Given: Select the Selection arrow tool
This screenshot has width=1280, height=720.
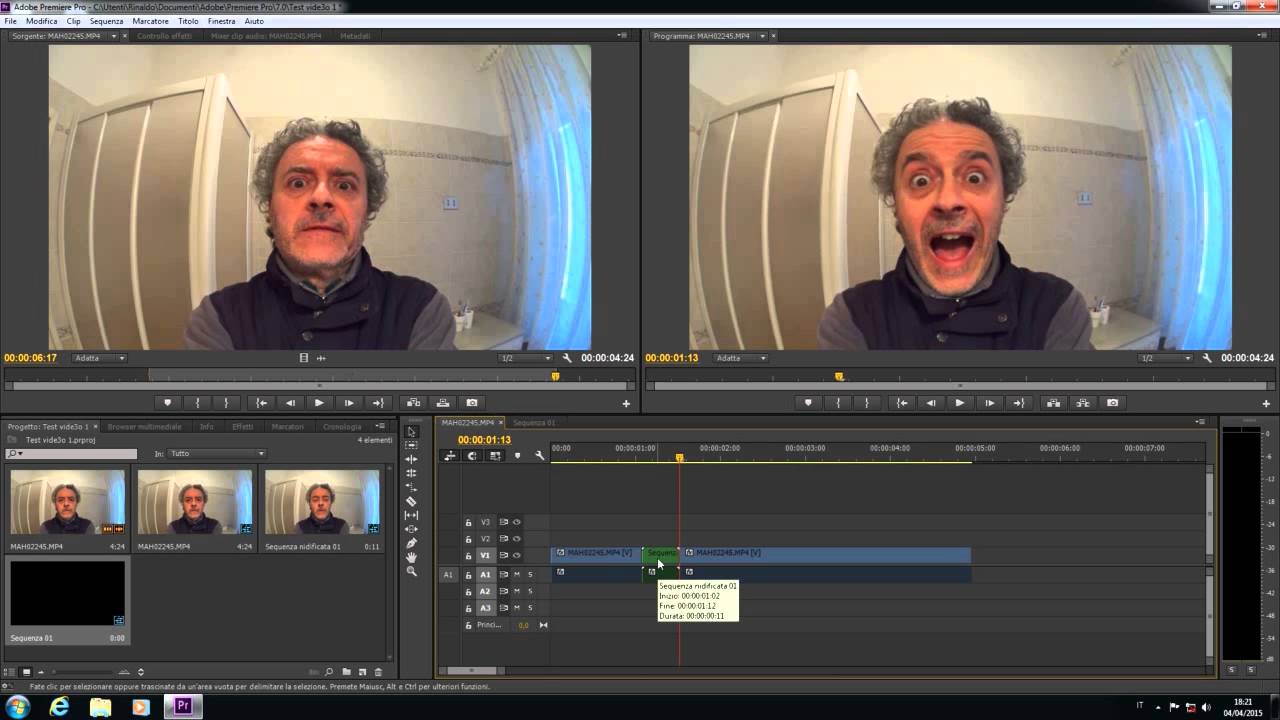Looking at the screenshot, I should pyautogui.click(x=411, y=432).
